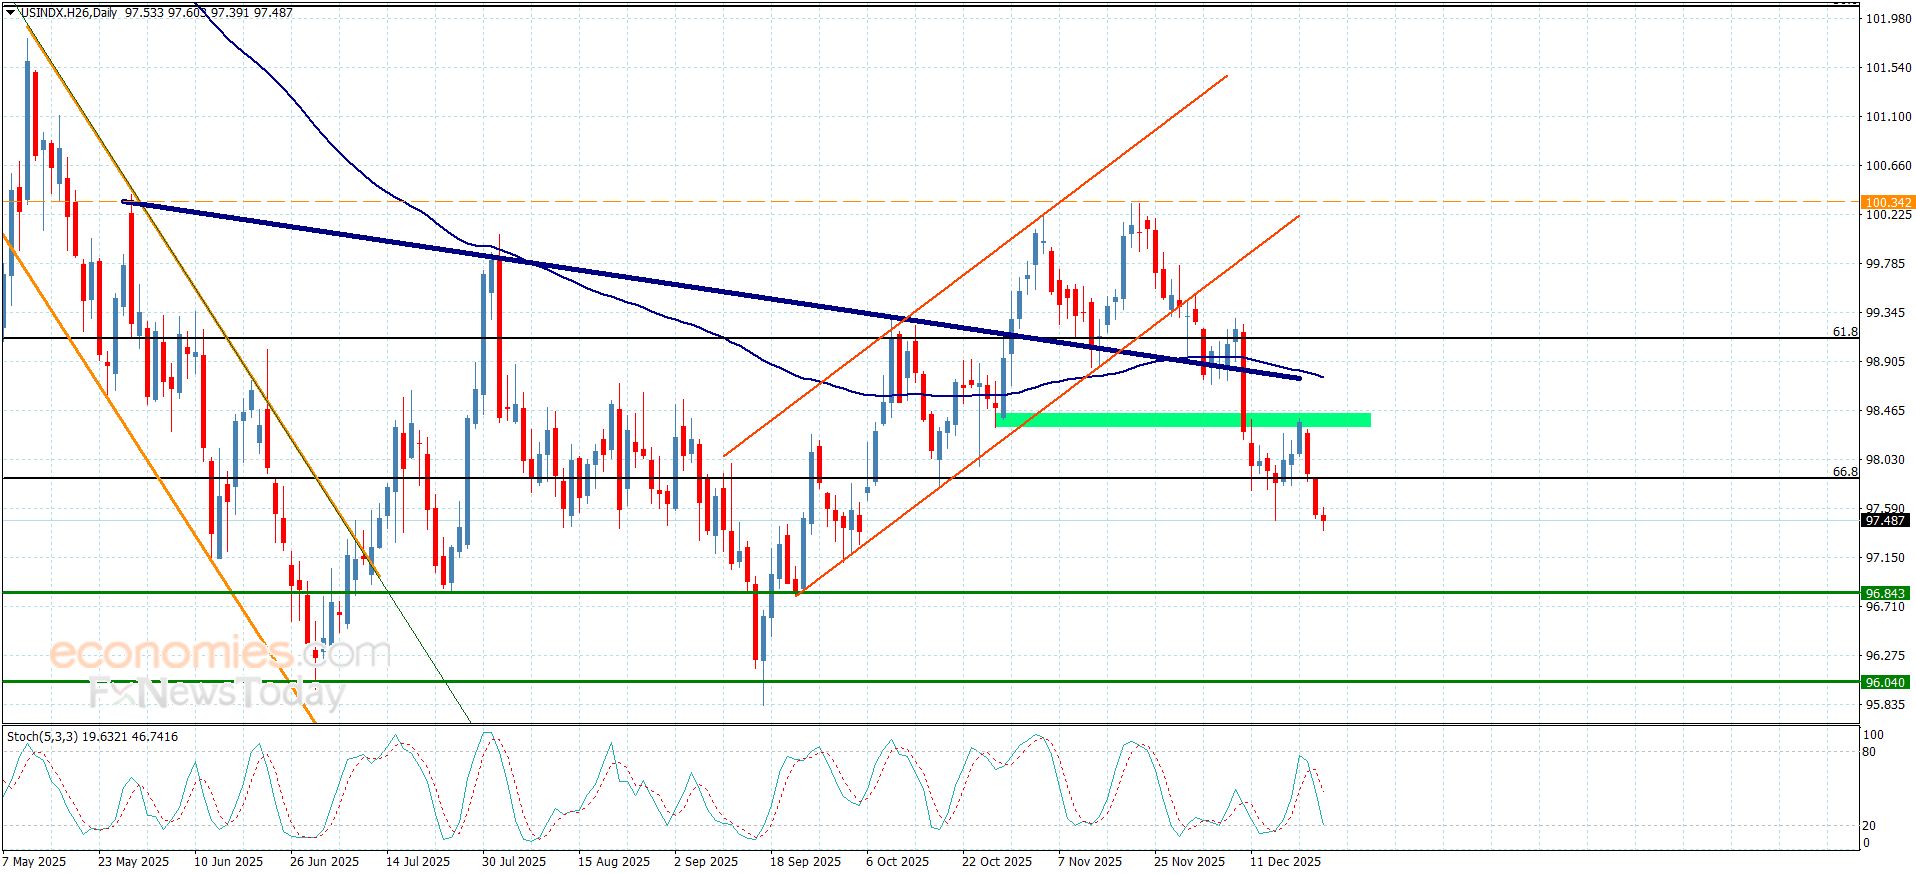This screenshot has height=874, width=1916.
Task: Click the 80 level on Stochastic scale
Action: click(1870, 751)
